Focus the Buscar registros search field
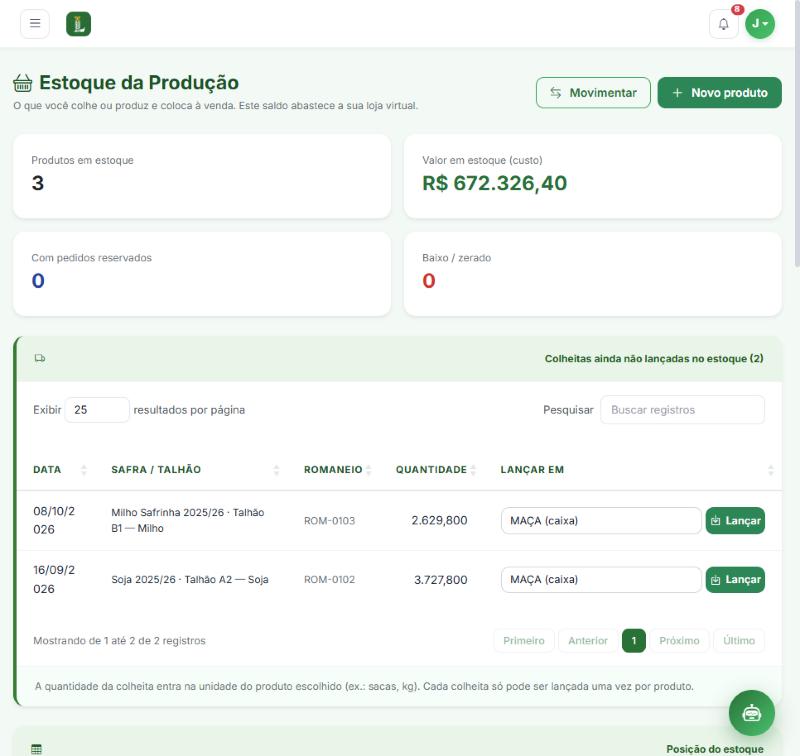The height and width of the screenshot is (756, 800). pos(682,410)
